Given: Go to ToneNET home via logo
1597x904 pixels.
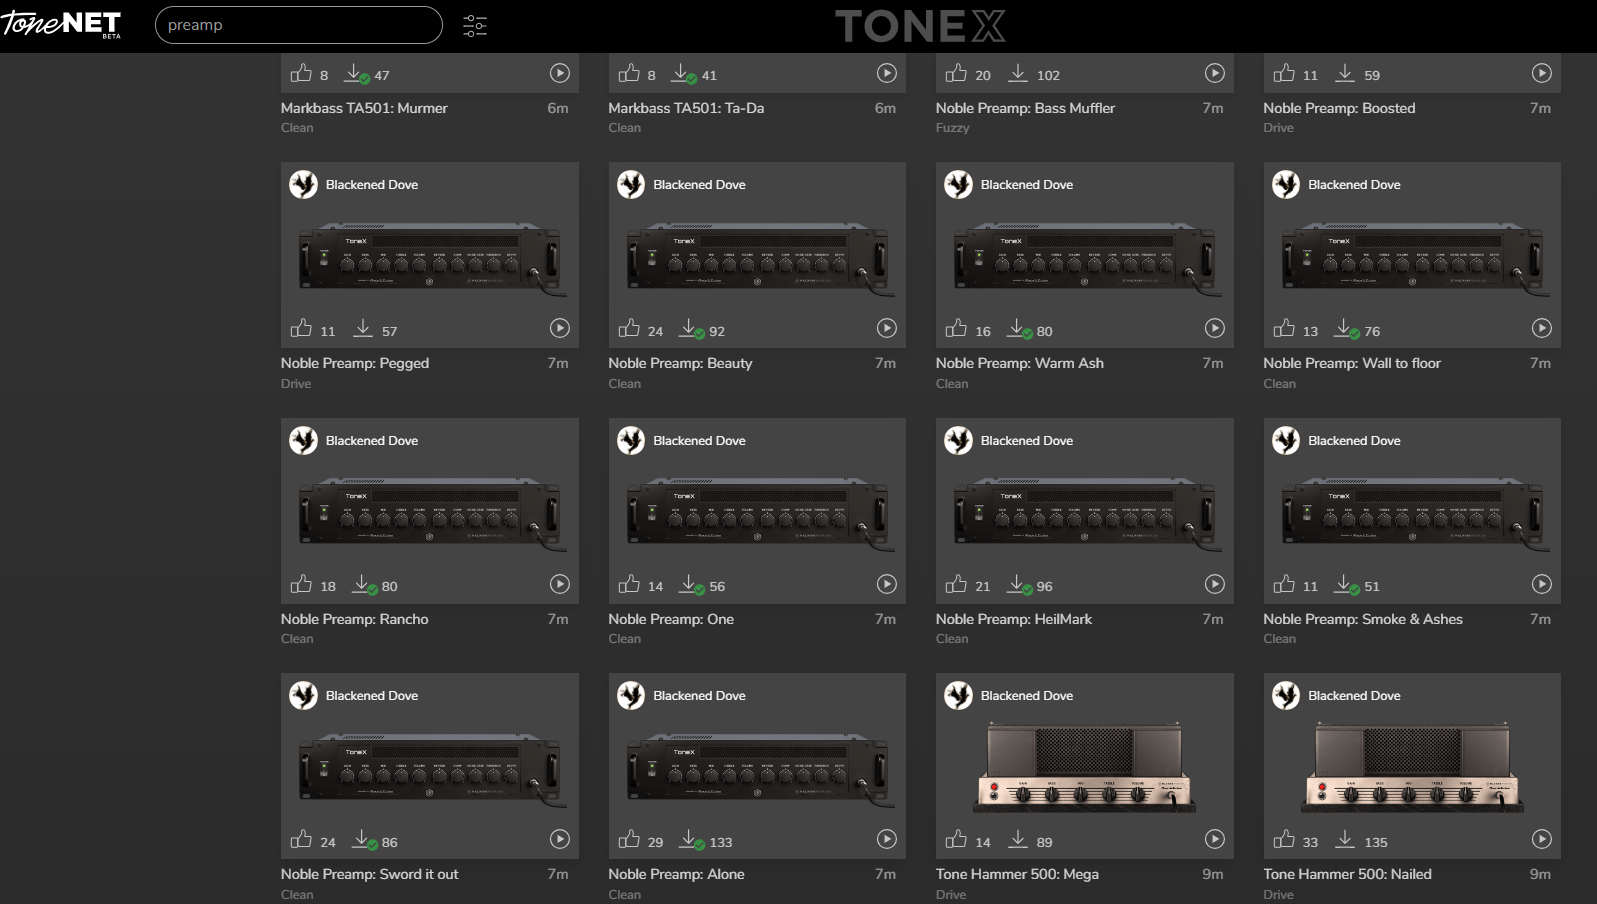Looking at the screenshot, I should [x=62, y=24].
